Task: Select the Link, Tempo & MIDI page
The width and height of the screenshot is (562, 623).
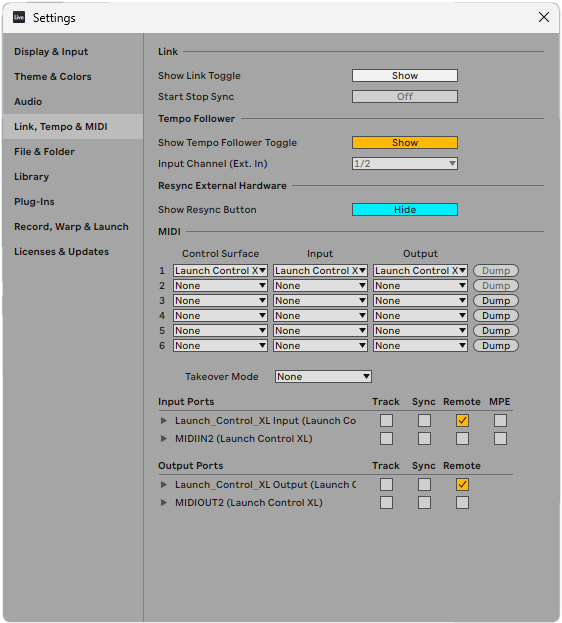Action: pos(73,127)
